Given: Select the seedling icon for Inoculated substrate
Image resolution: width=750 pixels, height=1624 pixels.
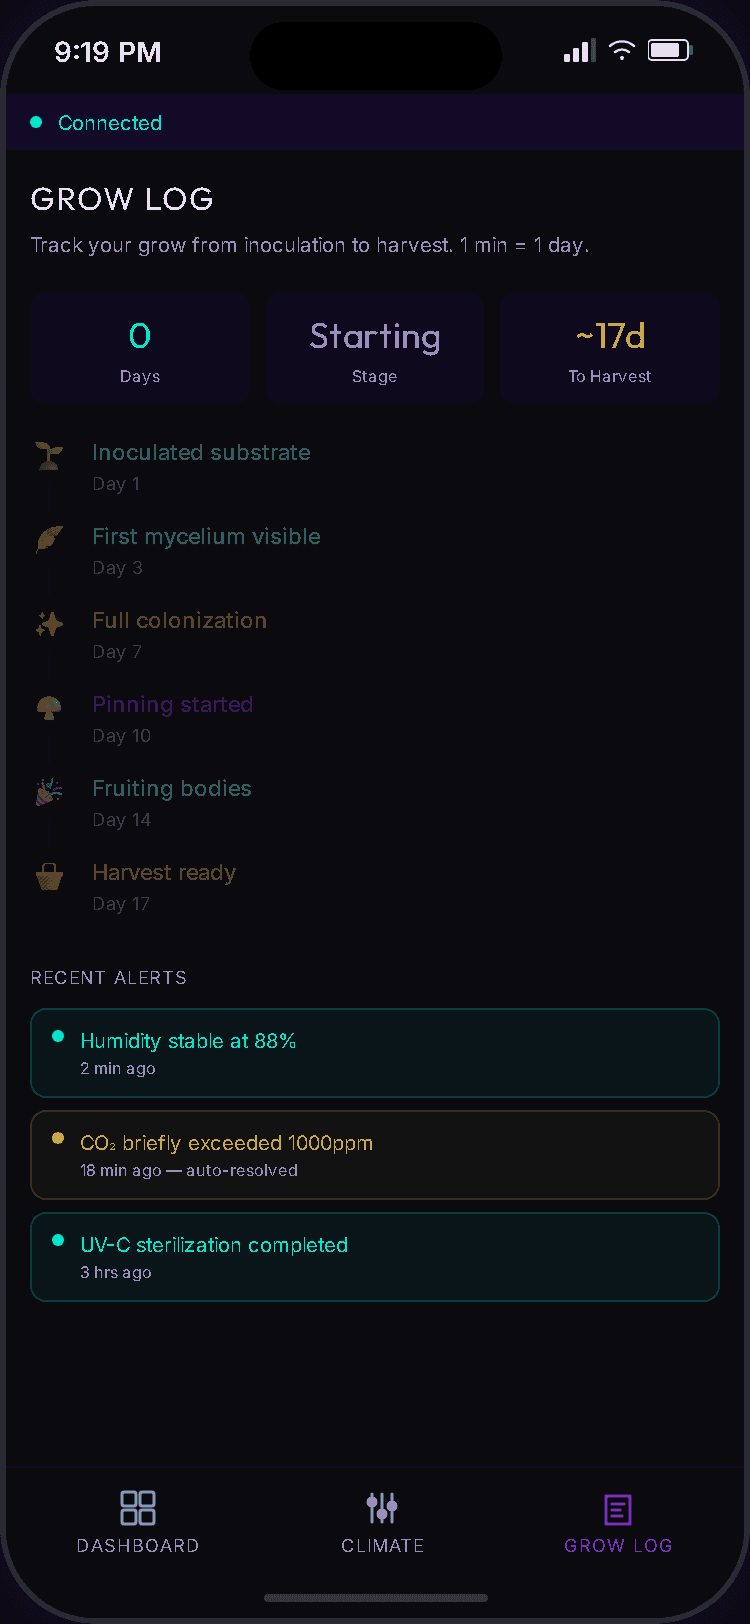Looking at the screenshot, I should 49,454.
